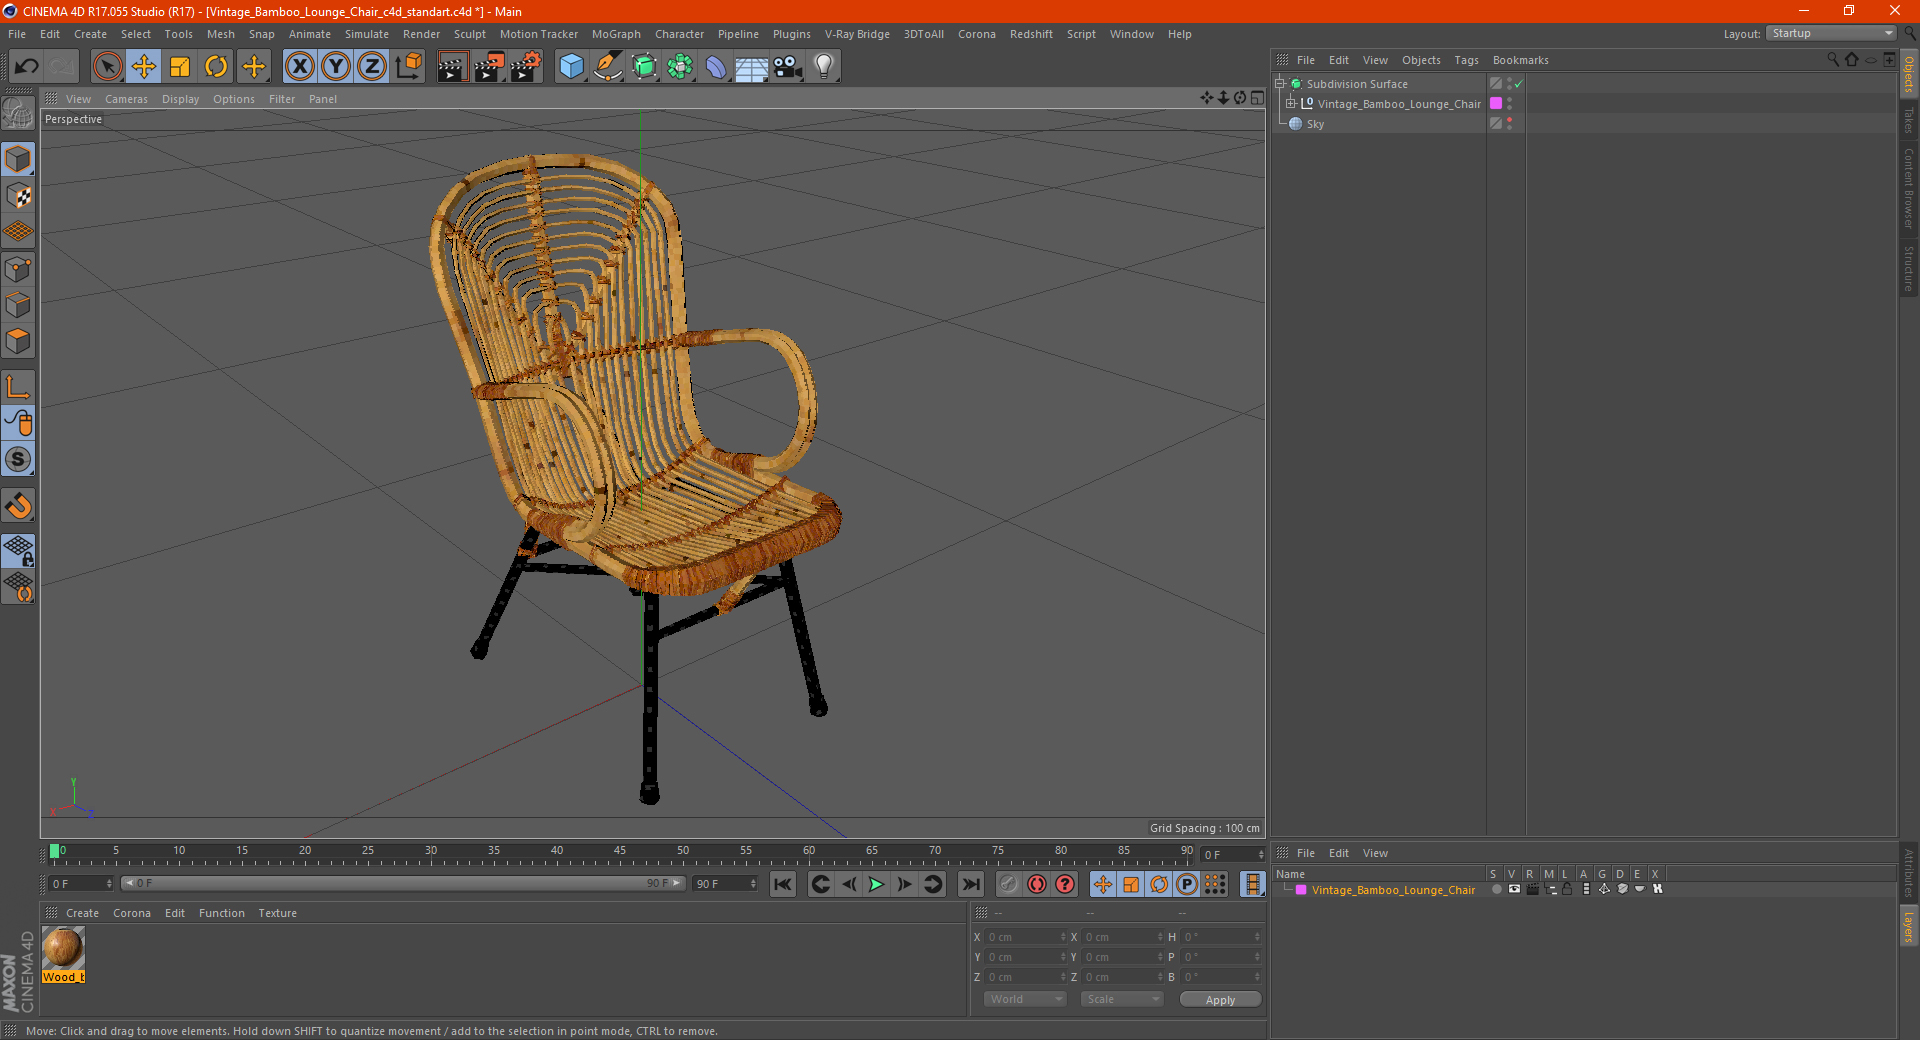
Task: Toggle Autokeying red button
Action: (1037, 884)
